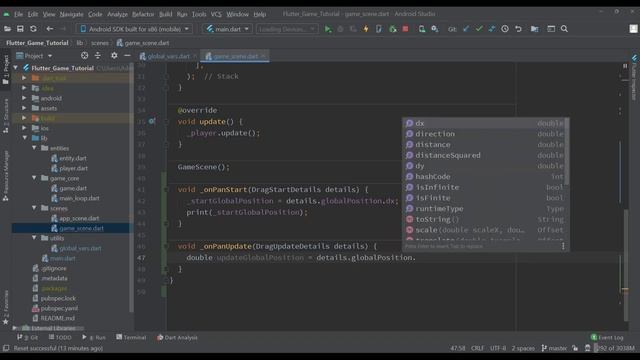Click the Sync/Reload icon in toolbar

tap(33, 29)
